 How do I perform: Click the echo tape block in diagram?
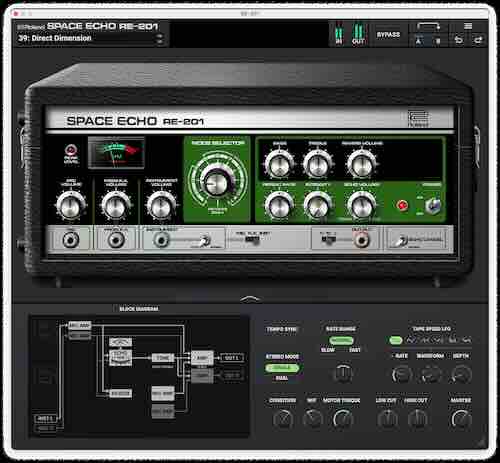[x=121, y=357]
